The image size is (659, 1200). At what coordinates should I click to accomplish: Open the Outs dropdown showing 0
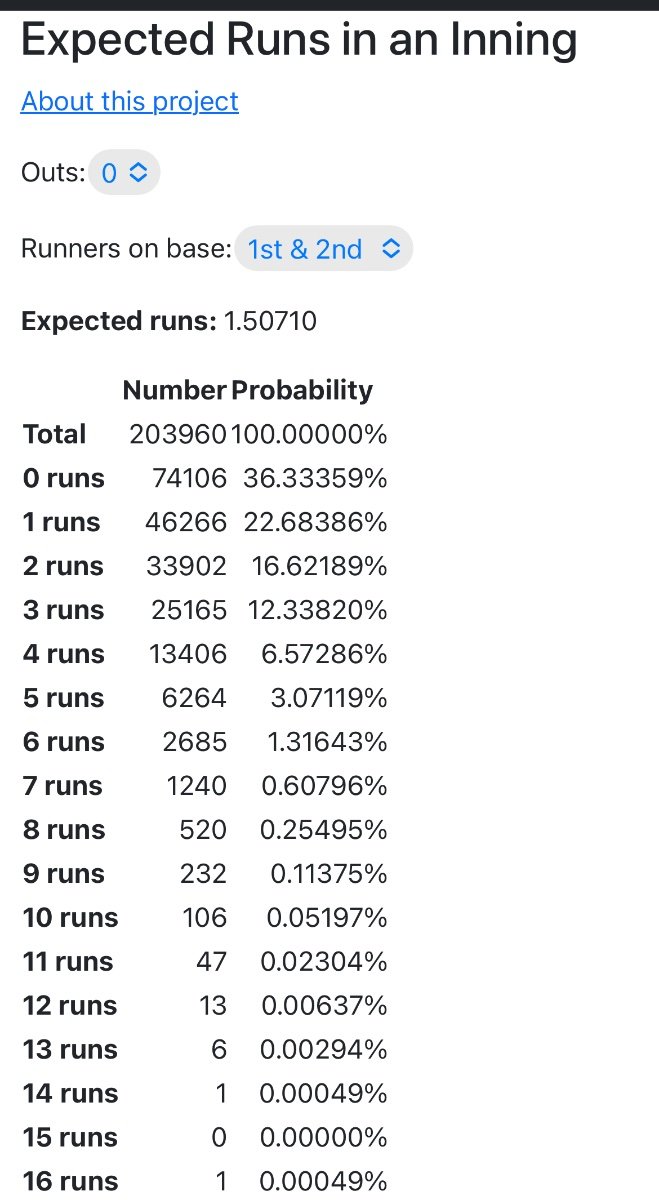[124, 173]
